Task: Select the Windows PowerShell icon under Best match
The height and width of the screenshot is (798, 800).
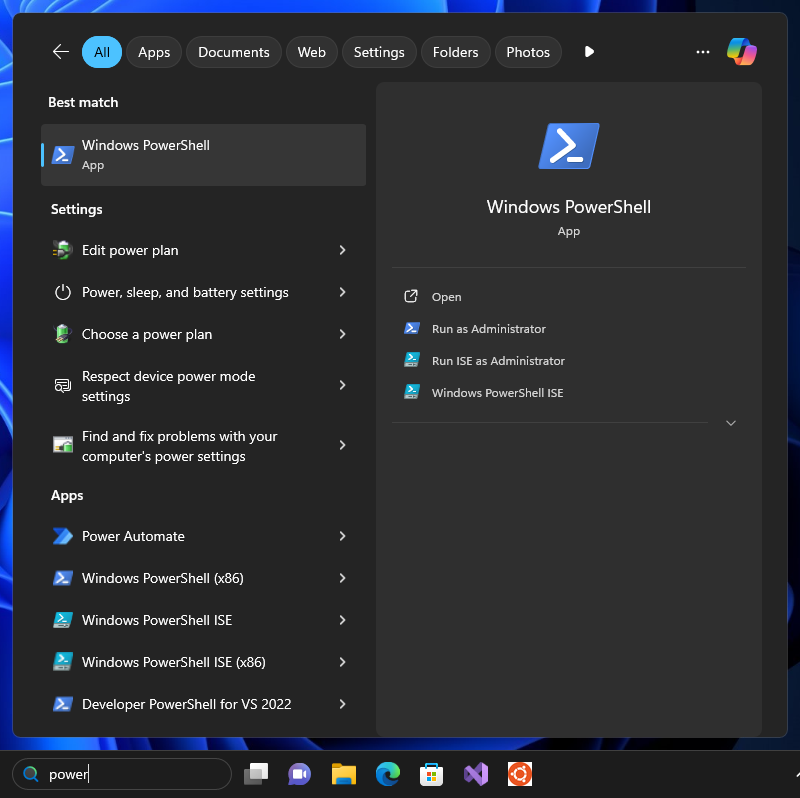Action: point(62,154)
